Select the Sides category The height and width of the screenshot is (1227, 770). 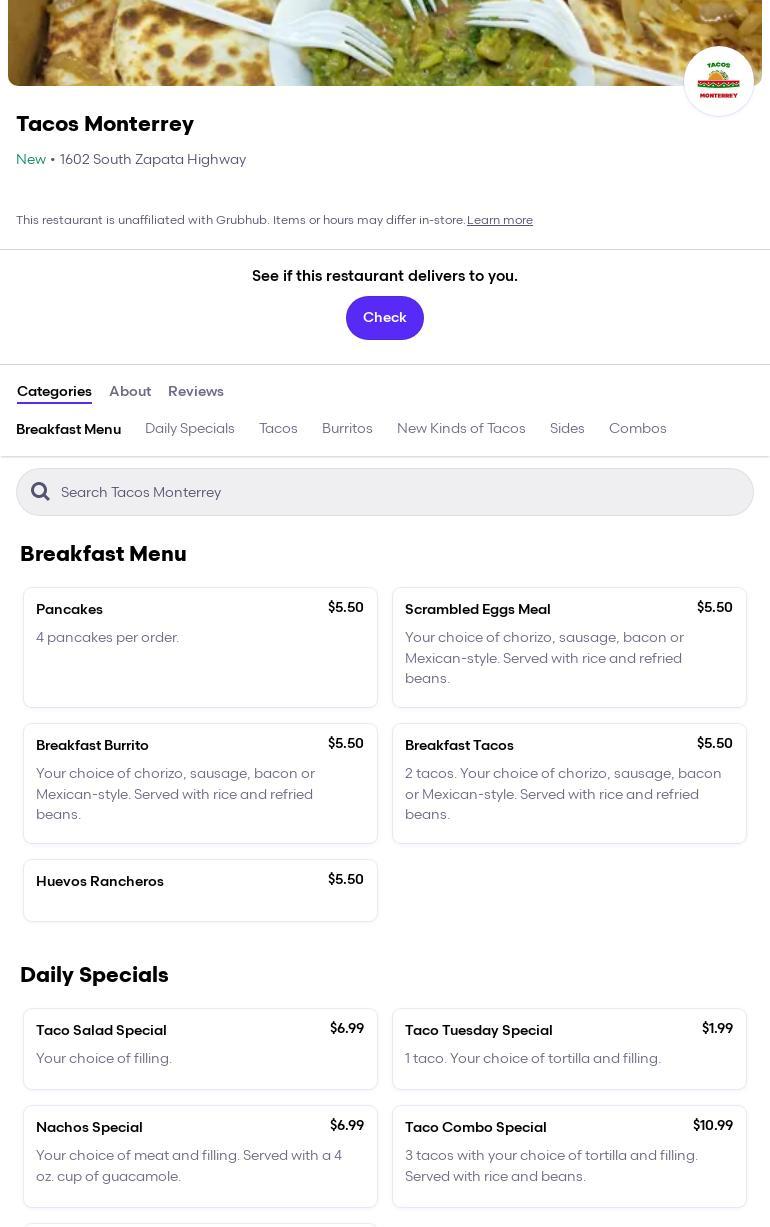[567, 428]
